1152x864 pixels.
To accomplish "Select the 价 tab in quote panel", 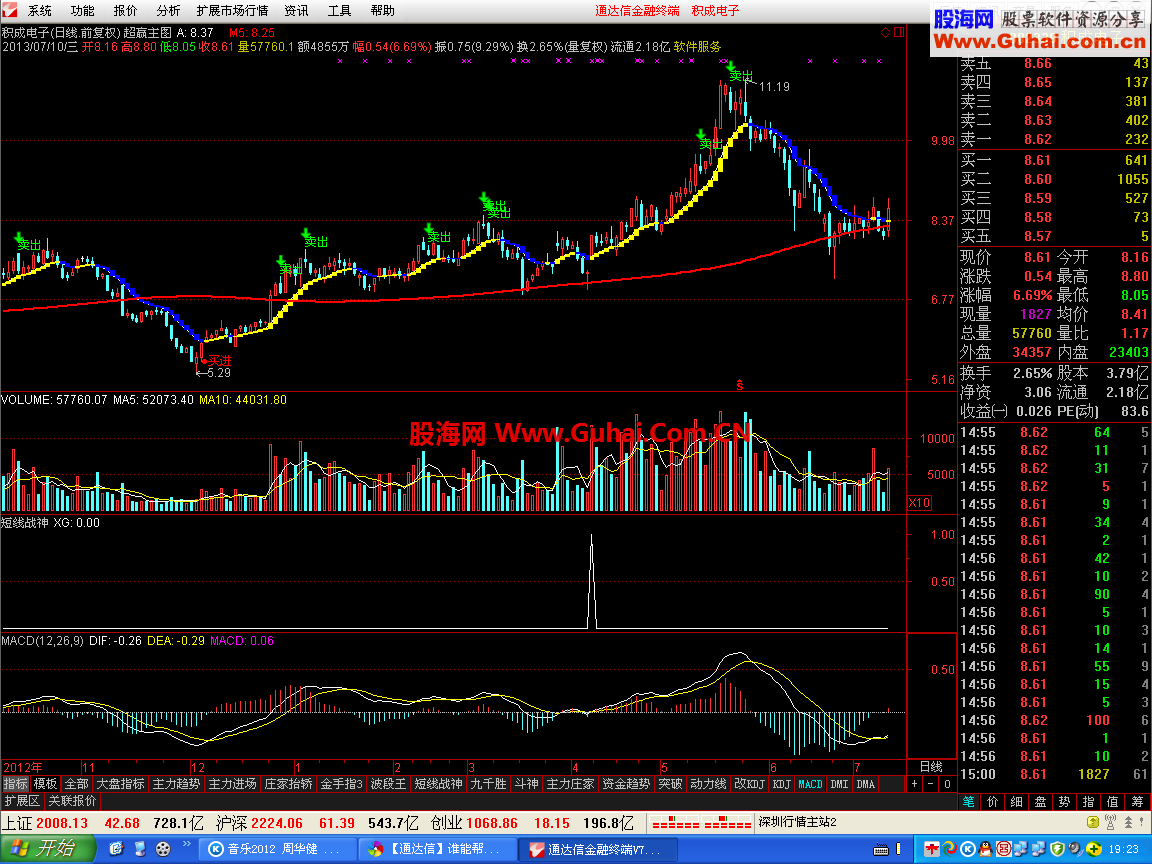I will (x=993, y=802).
